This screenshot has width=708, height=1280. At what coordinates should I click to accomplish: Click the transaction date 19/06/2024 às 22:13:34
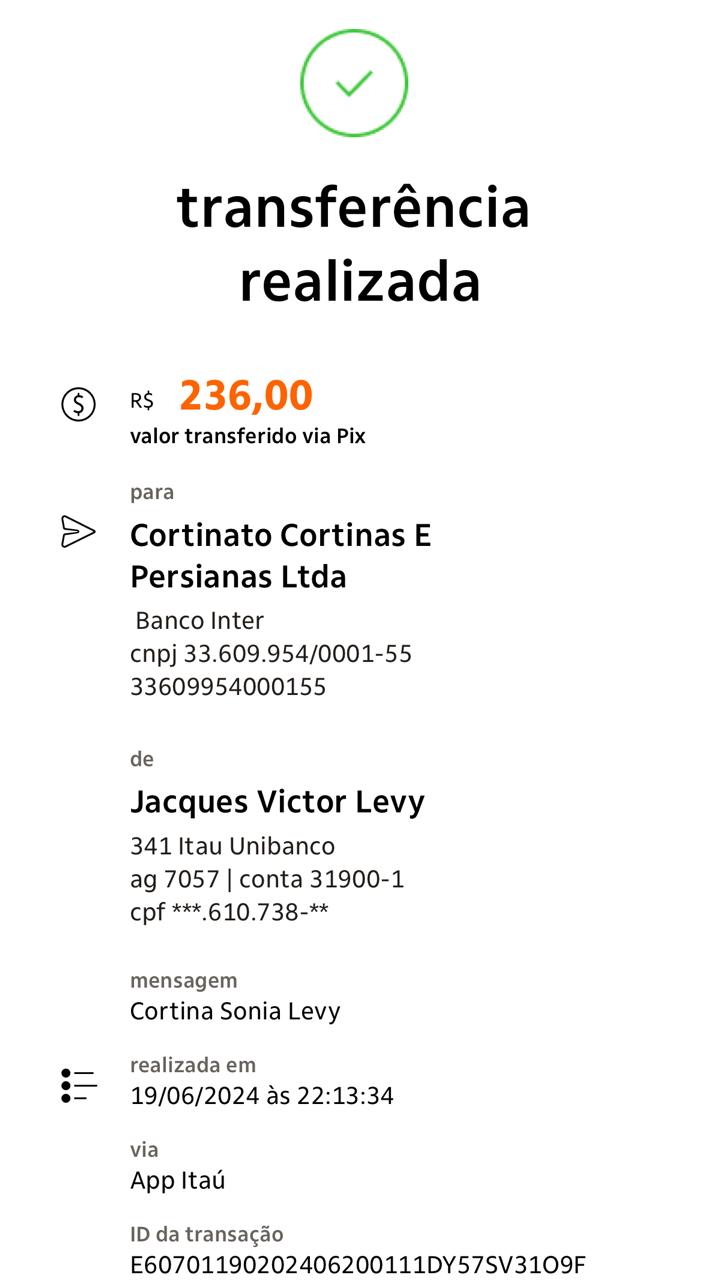tap(262, 1096)
